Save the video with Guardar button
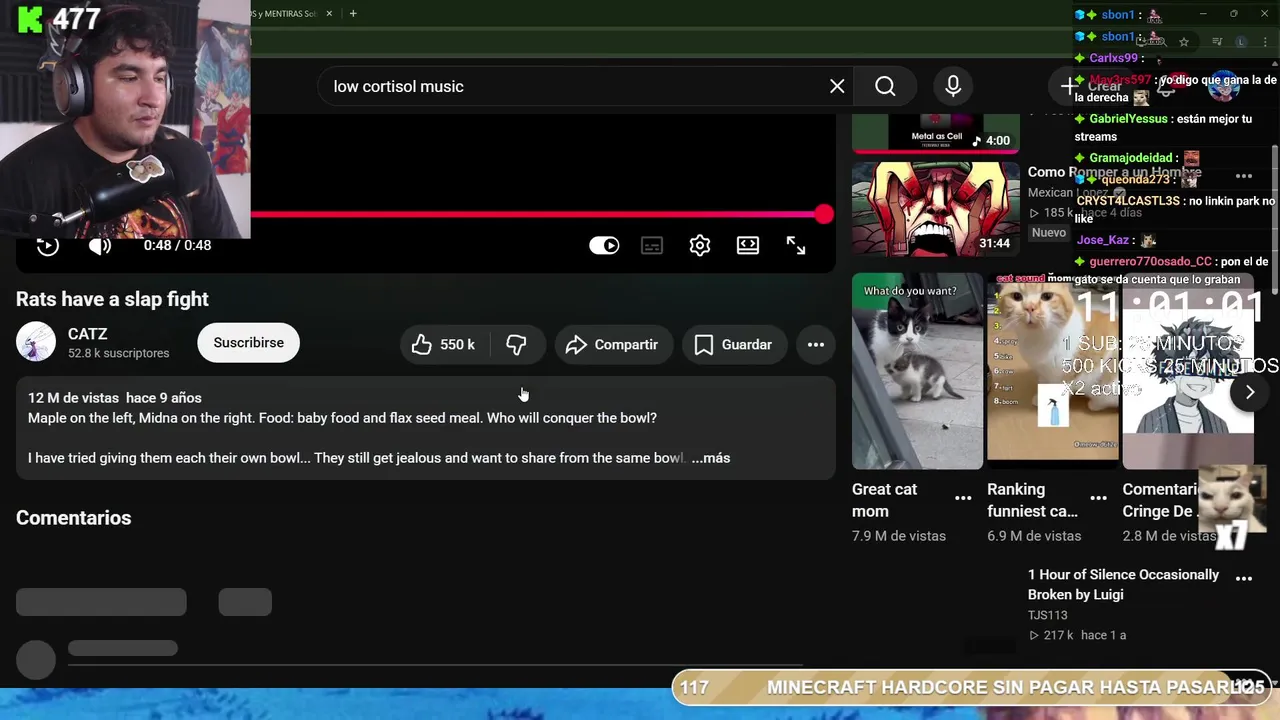Viewport: 1280px width, 720px height. pyautogui.click(x=734, y=344)
